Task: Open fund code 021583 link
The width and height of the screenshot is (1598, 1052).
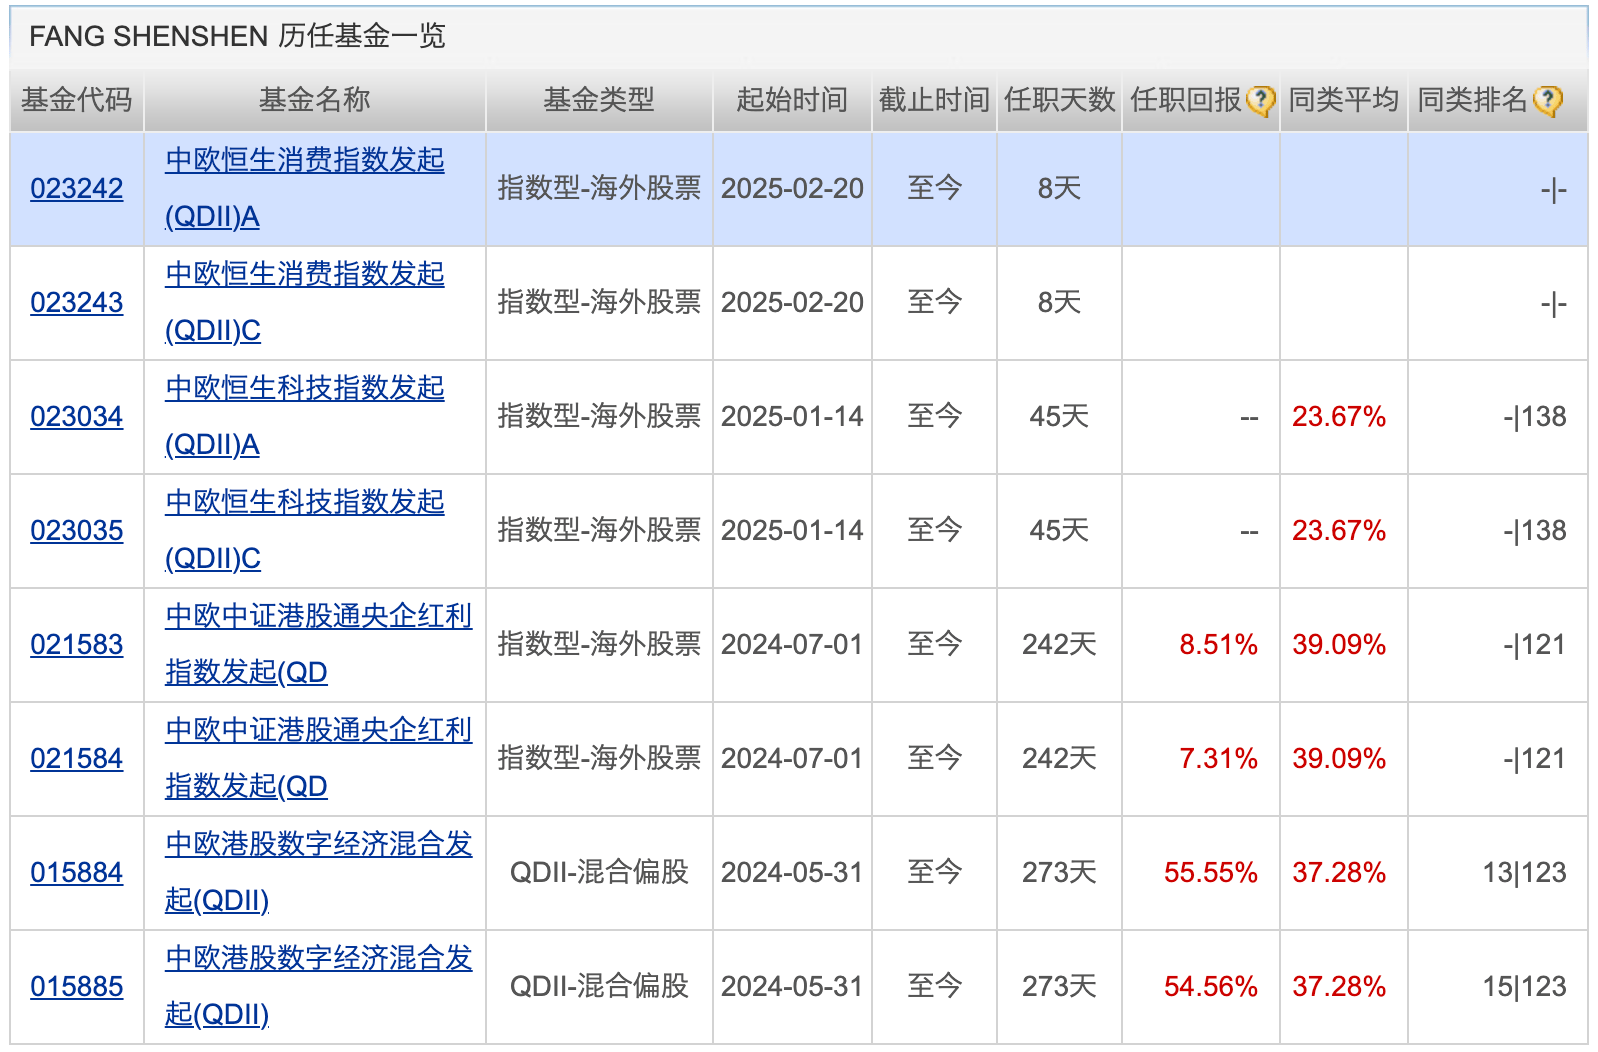Action: pos(77,644)
